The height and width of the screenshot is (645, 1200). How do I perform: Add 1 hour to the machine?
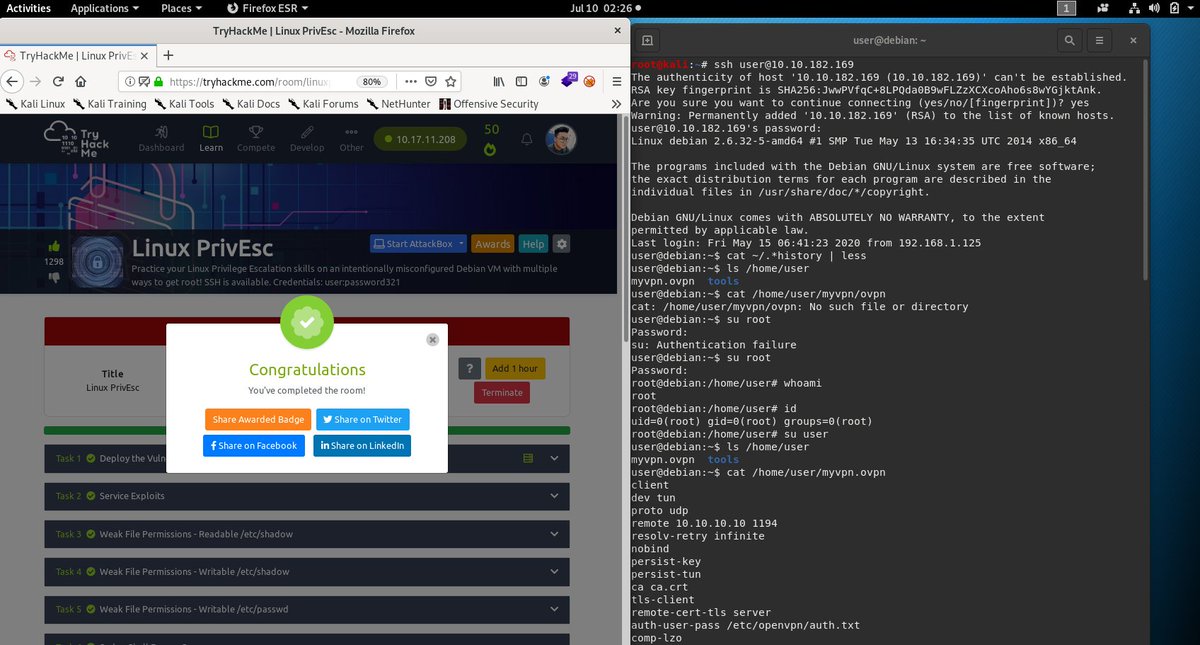point(515,368)
